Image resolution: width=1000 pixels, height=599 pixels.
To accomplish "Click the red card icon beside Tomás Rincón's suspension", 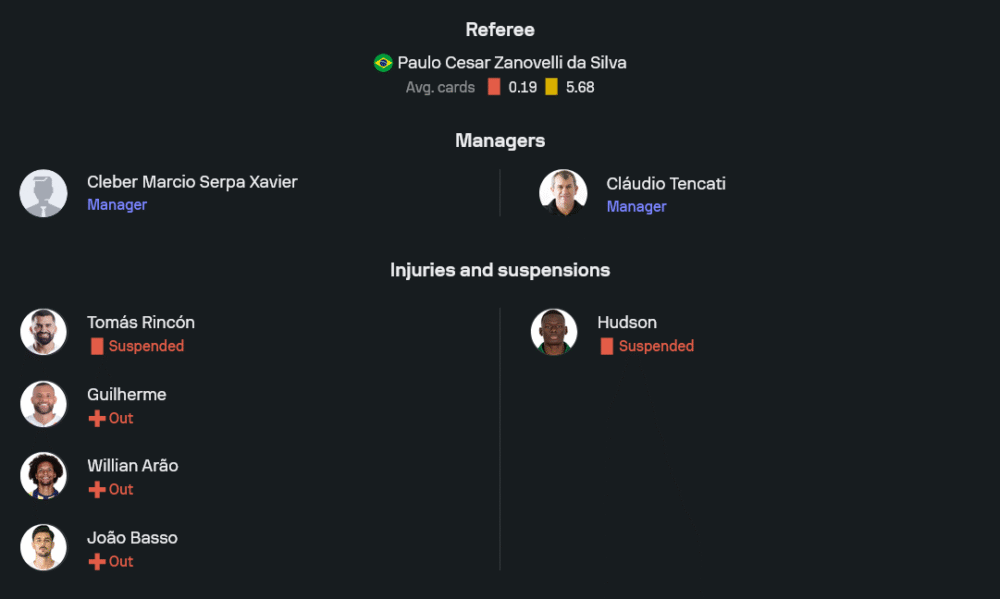I will click(97, 346).
